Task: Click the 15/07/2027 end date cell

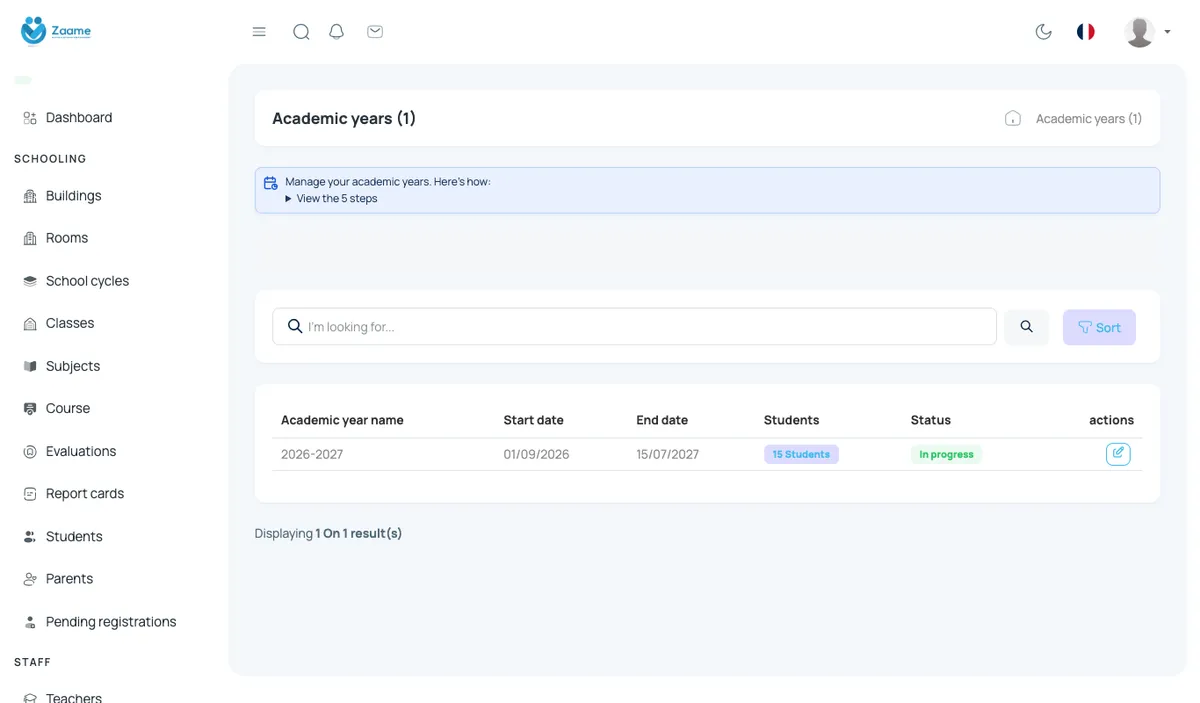Action: click(667, 454)
